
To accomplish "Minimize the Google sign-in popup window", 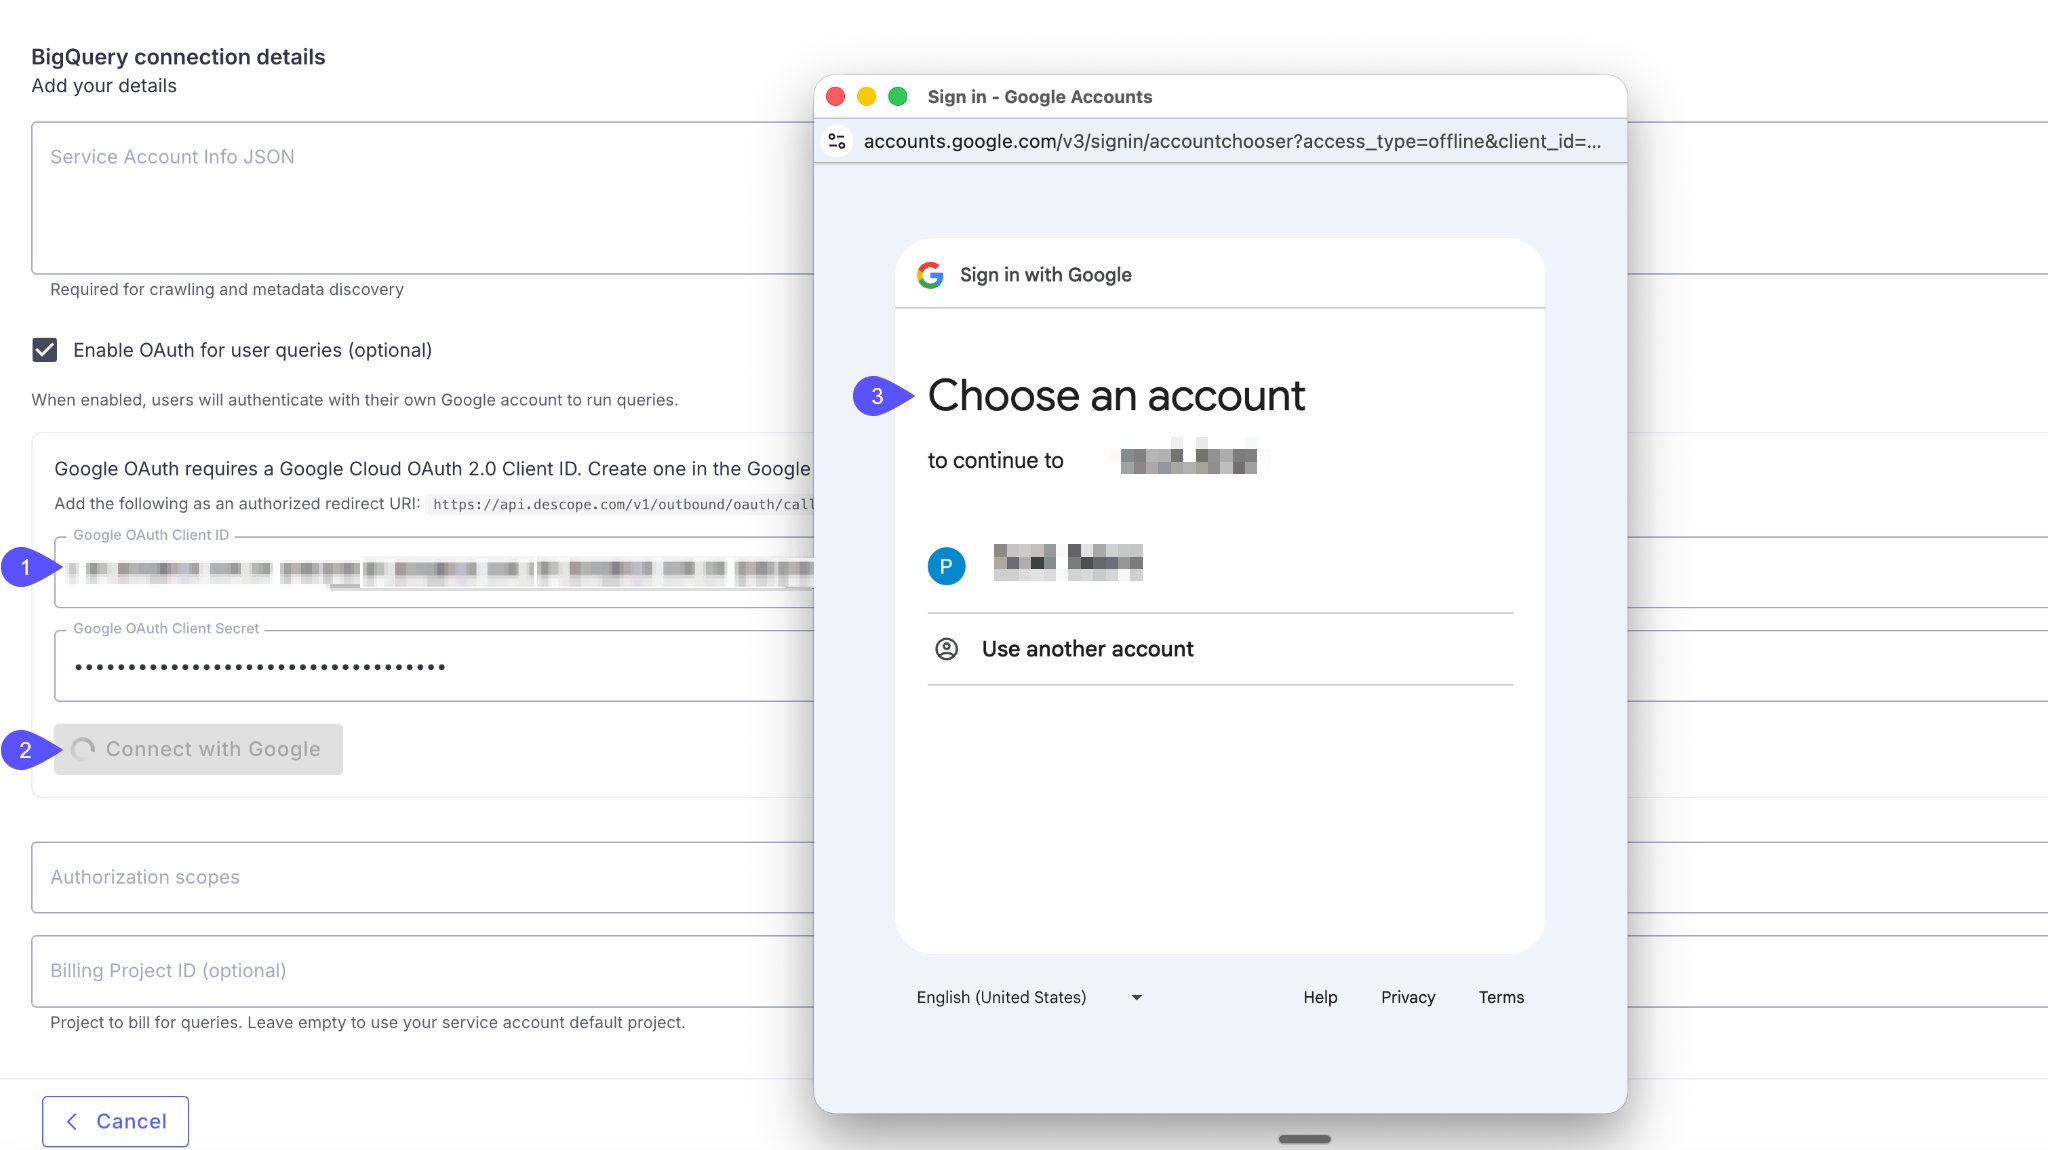I will tap(867, 97).
